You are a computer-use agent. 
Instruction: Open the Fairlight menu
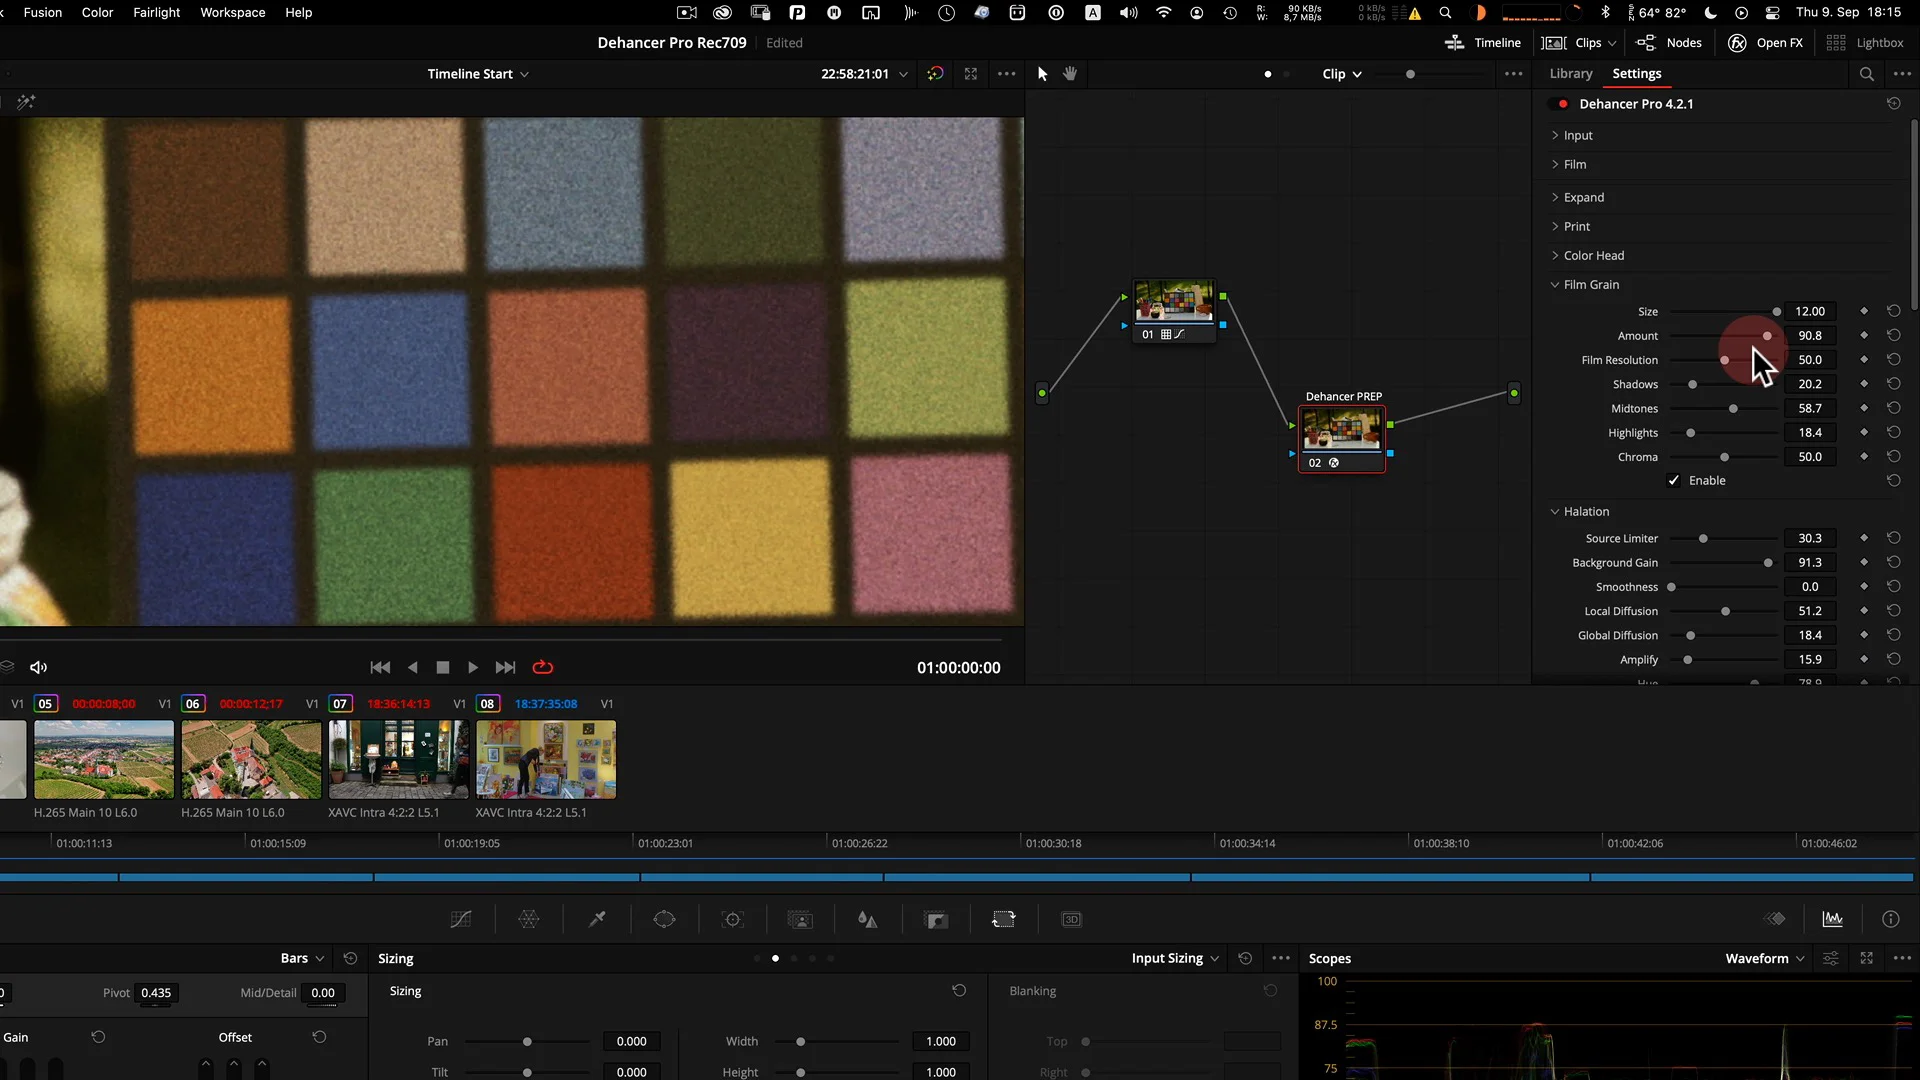156,13
